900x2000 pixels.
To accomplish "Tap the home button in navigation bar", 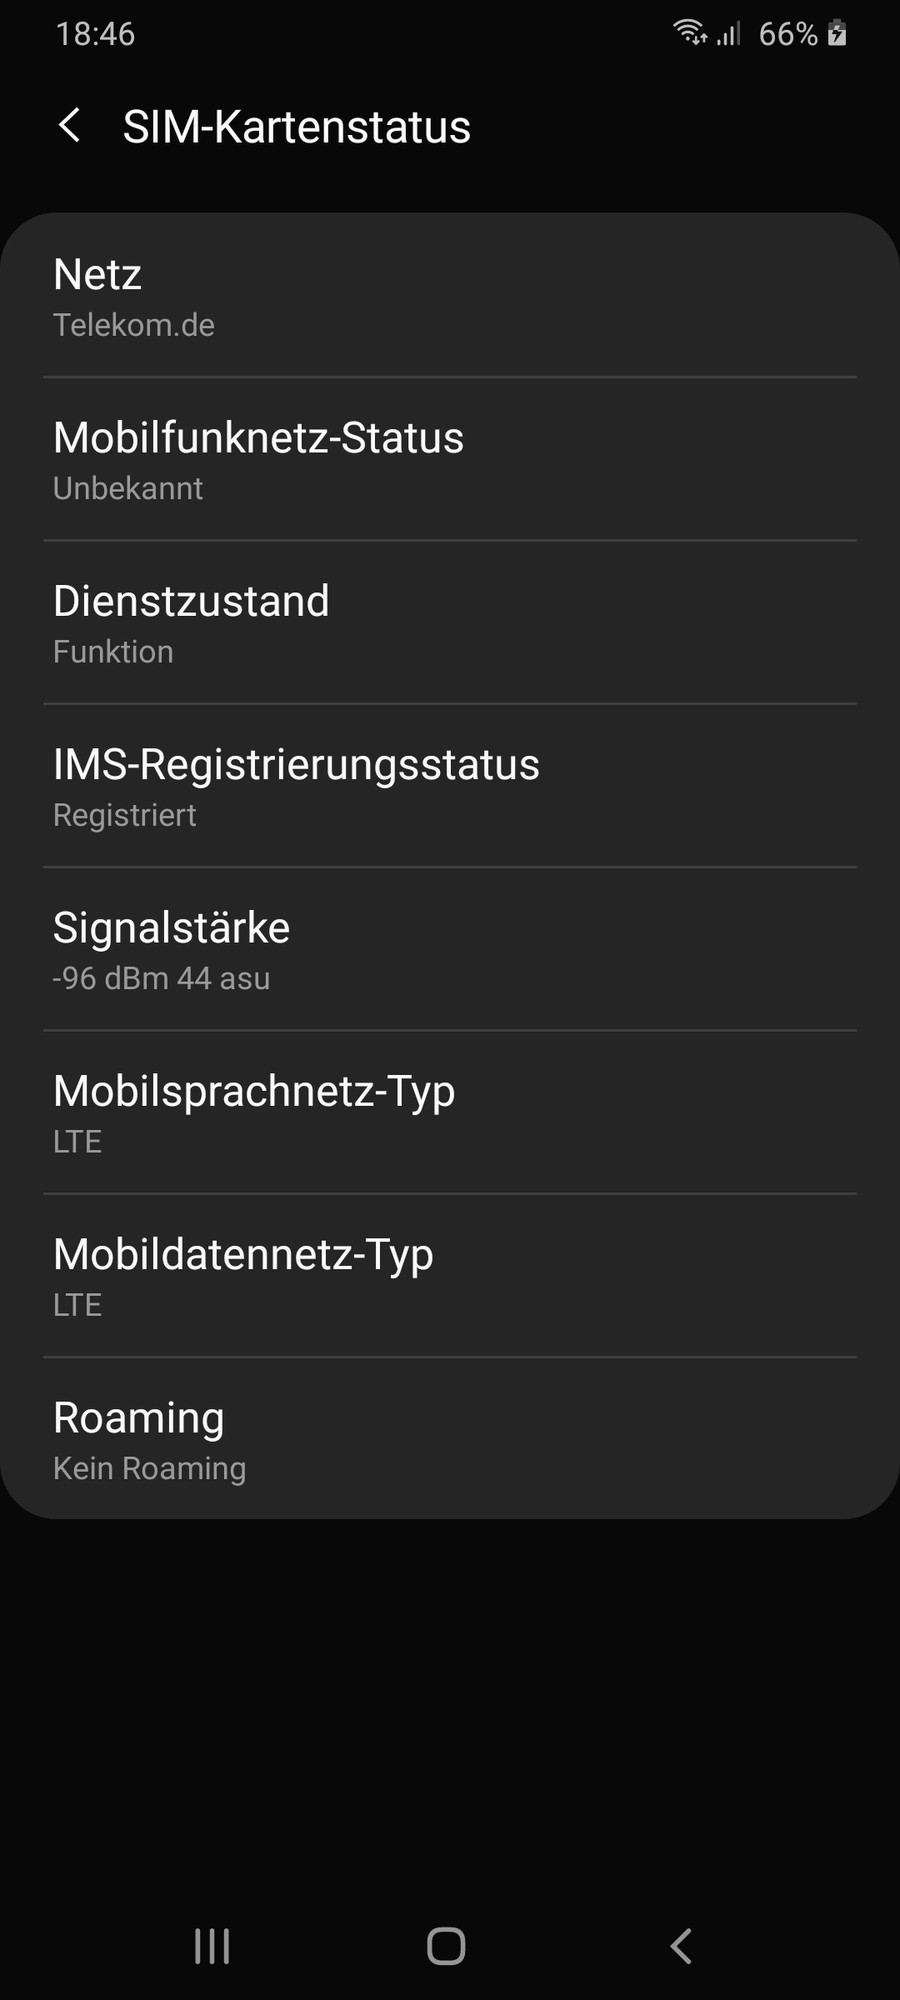I will [x=446, y=1946].
